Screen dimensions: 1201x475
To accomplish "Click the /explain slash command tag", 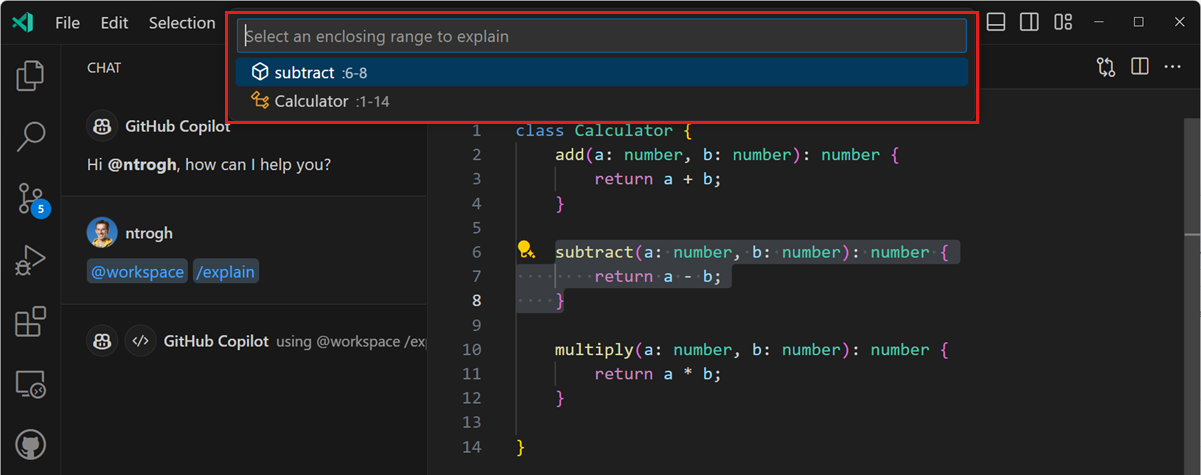I will [225, 272].
